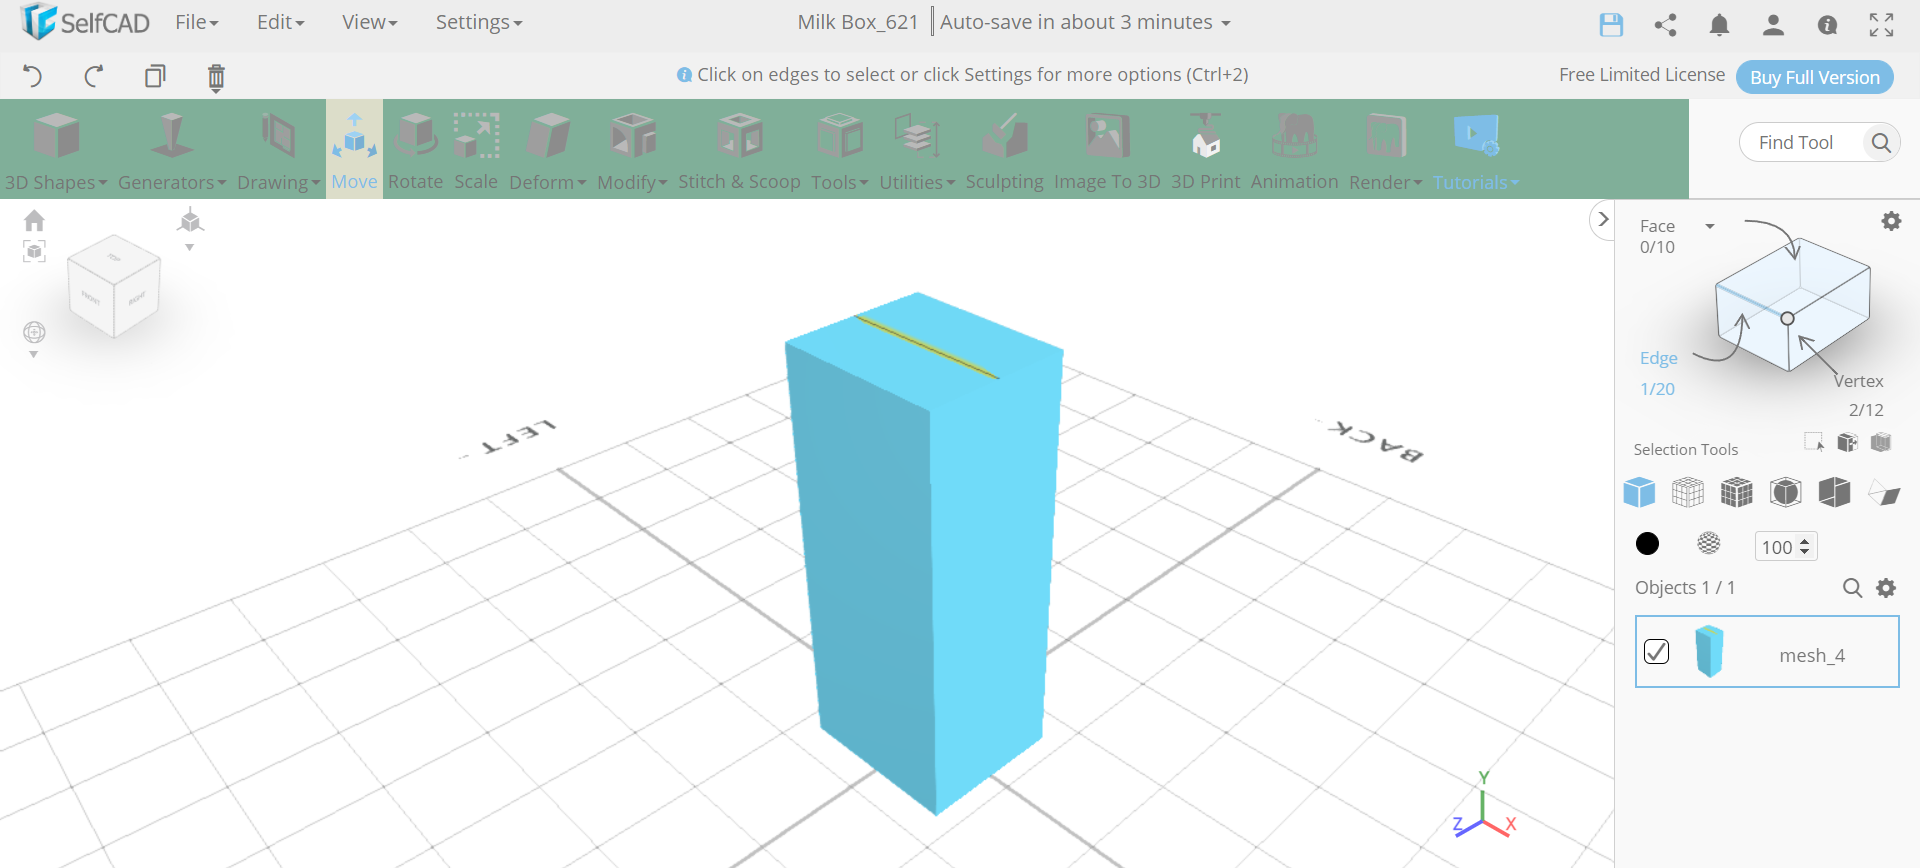Click the checkered sphere texture icon
Viewport: 1920px width, 868px height.
coord(1709,543)
